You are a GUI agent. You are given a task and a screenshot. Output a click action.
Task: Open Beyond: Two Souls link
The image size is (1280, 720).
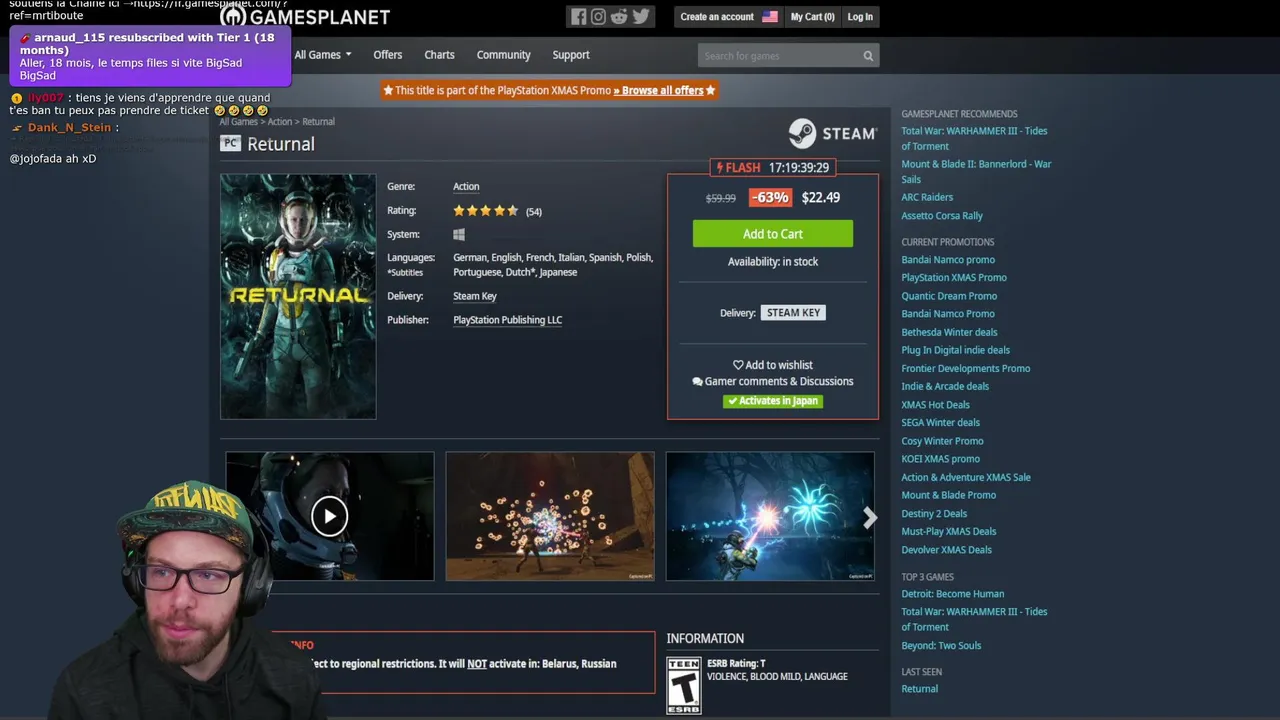941,646
